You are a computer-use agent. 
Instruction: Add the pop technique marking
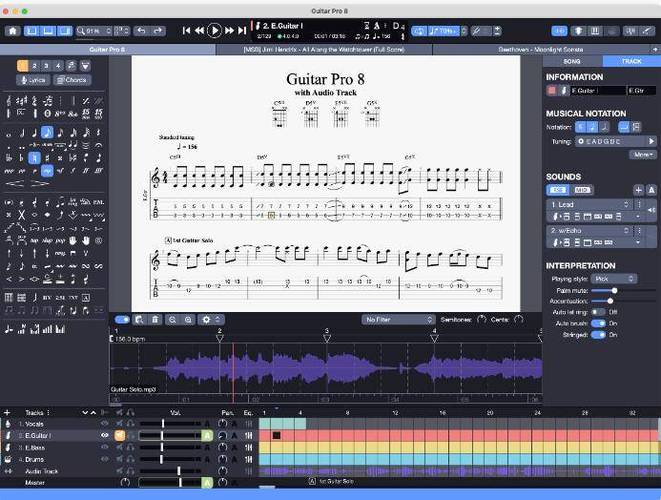pos(60,241)
